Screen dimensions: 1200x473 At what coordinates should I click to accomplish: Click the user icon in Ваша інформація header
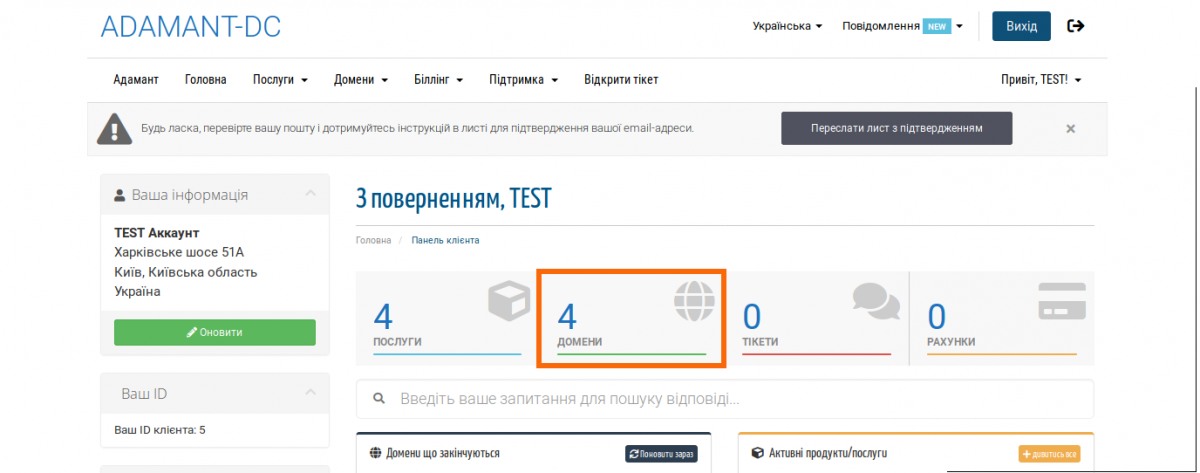point(120,195)
